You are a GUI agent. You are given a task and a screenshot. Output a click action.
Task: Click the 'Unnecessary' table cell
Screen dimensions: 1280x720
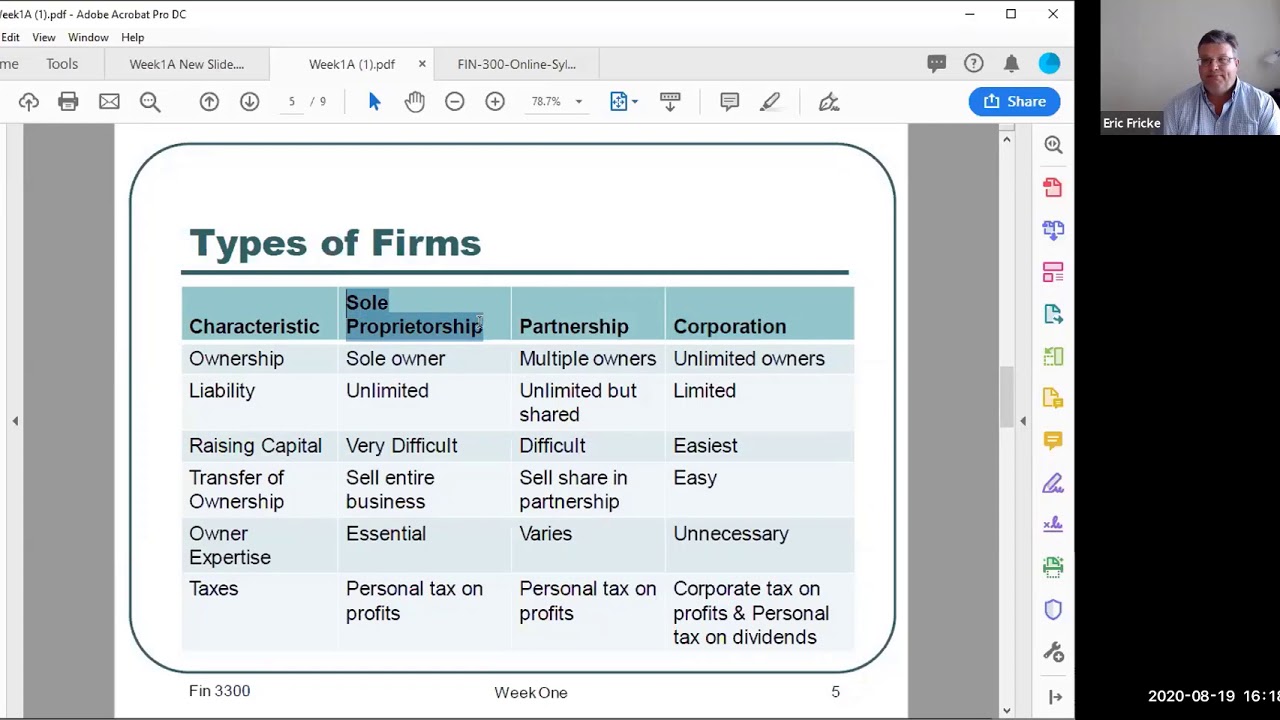[731, 533]
